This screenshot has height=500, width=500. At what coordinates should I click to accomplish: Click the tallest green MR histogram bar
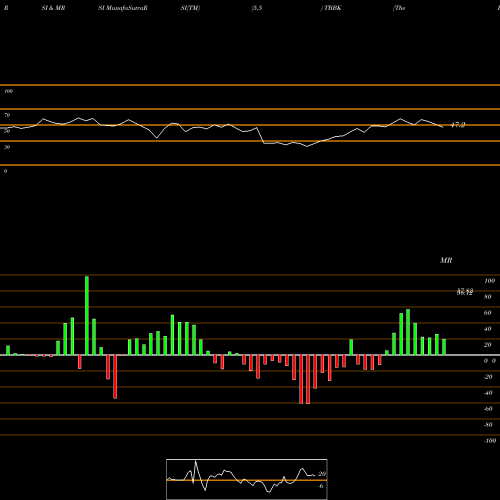click(87, 316)
